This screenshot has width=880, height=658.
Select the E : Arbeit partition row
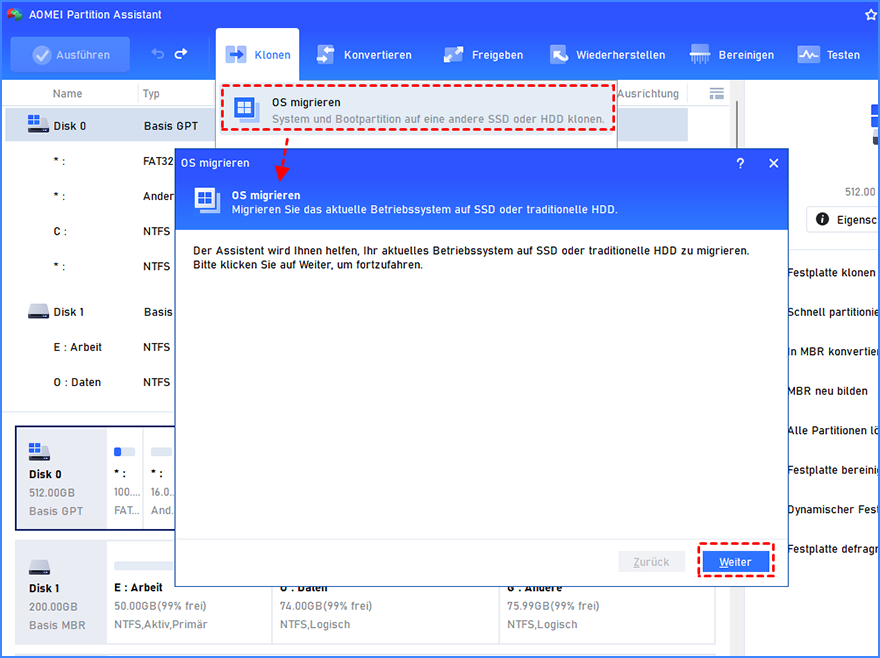point(91,347)
